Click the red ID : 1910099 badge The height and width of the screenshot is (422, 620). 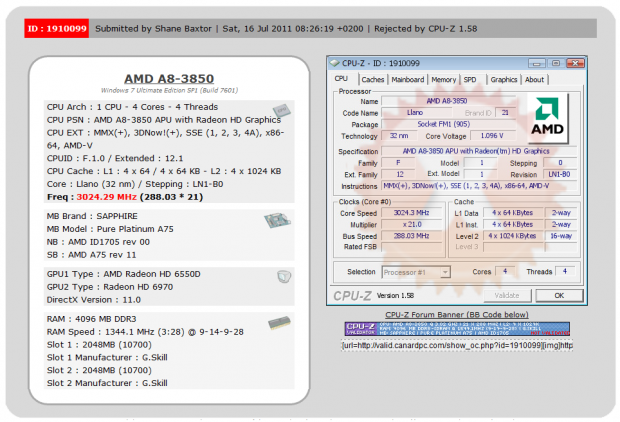[57, 28]
